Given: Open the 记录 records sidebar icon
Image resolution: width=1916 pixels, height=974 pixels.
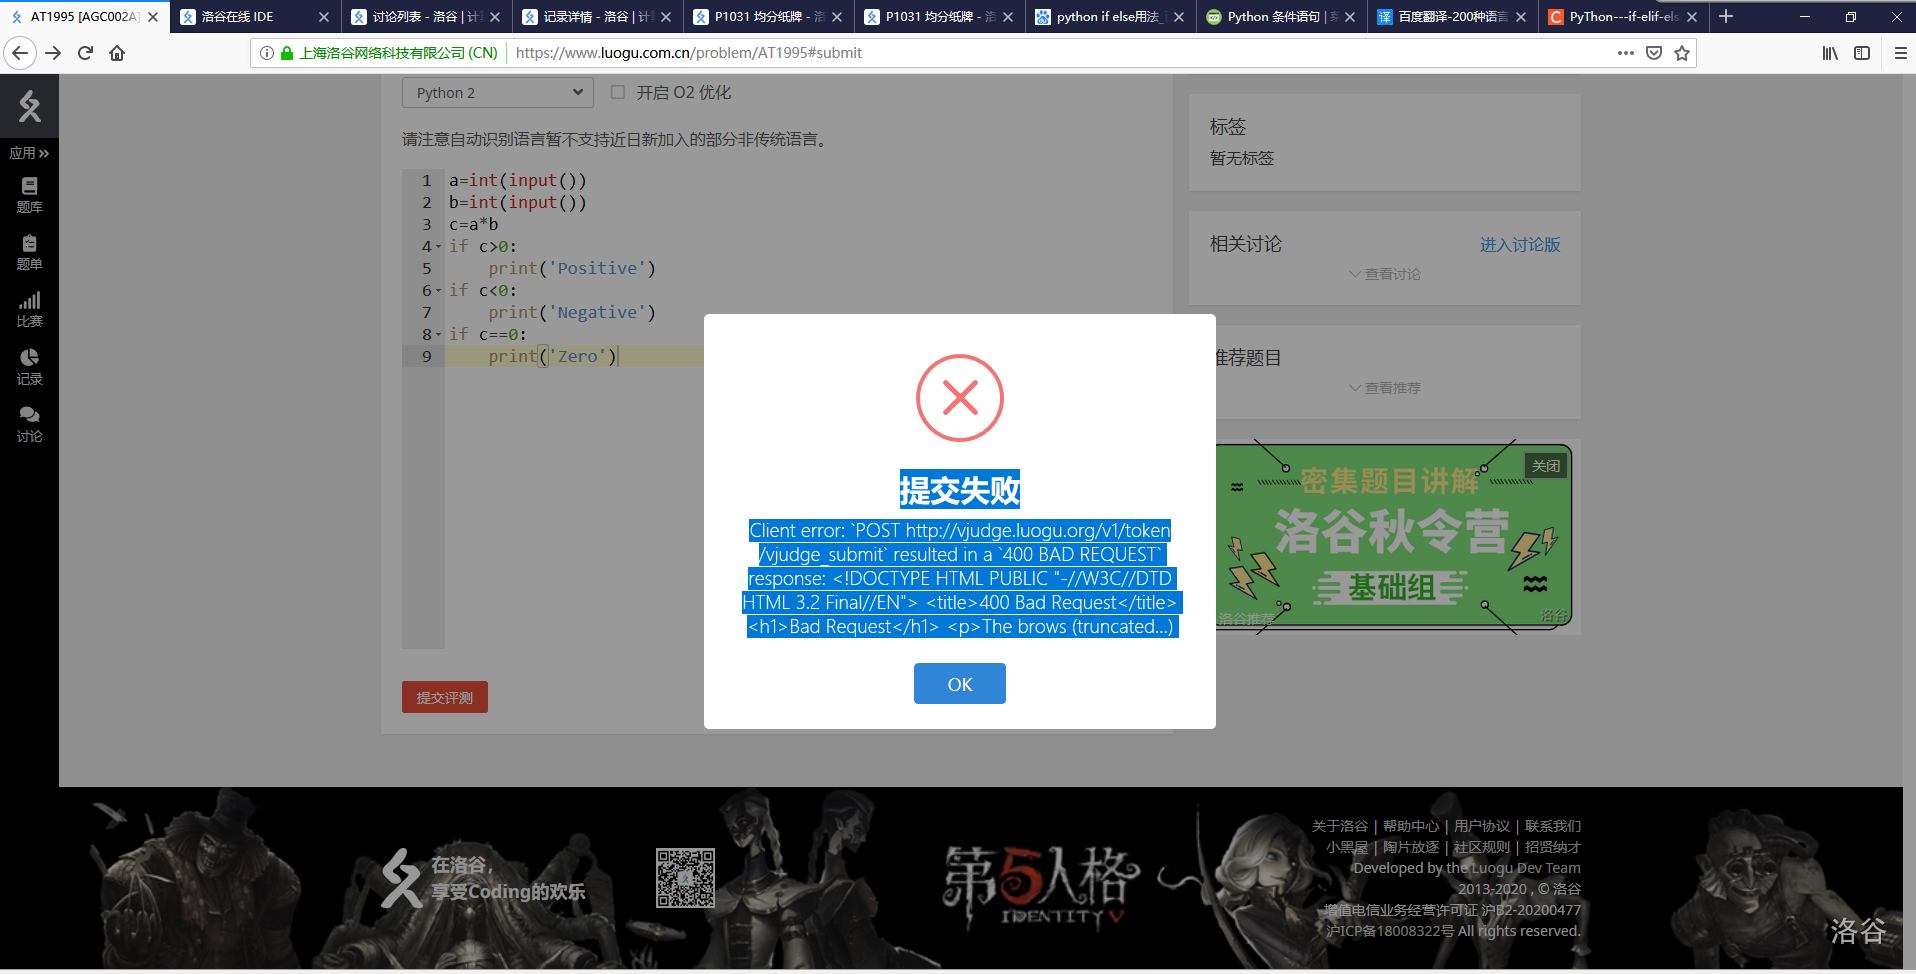Looking at the screenshot, I should point(29,366).
